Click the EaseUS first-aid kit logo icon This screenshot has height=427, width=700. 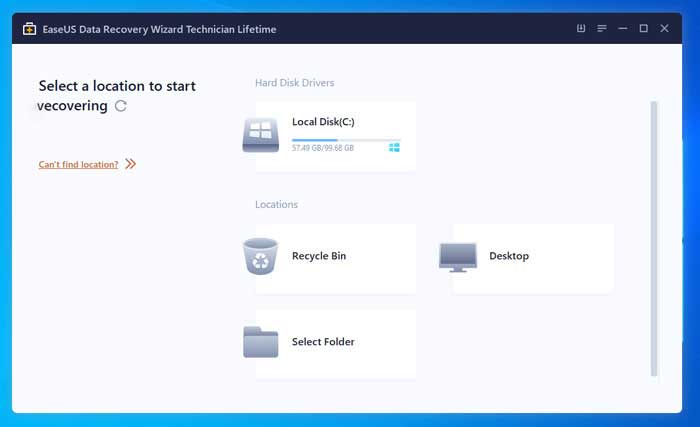(29, 29)
